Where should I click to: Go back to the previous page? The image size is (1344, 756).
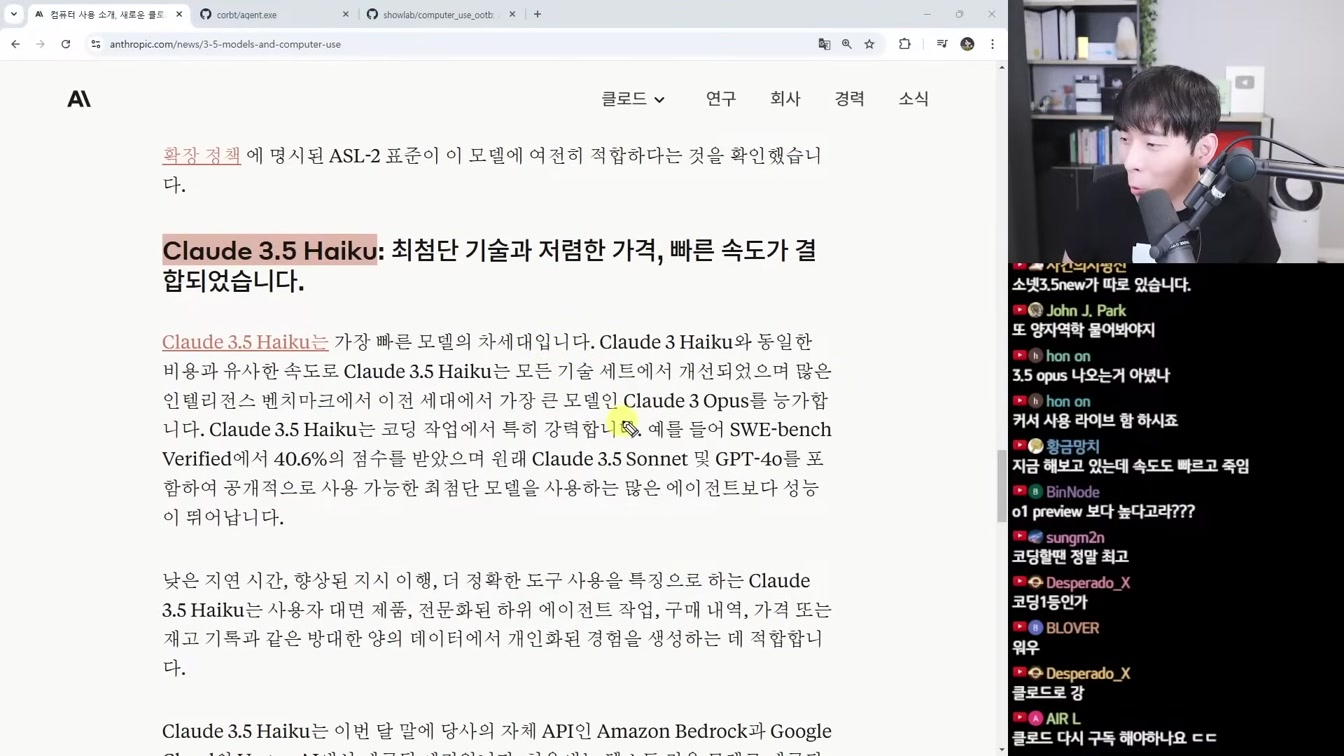(16, 44)
